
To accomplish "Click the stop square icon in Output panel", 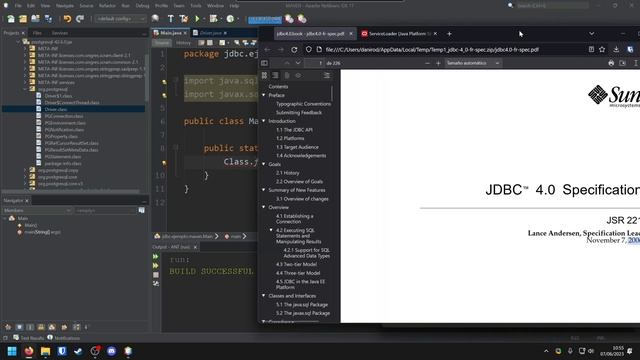I will [x=156, y=275].
